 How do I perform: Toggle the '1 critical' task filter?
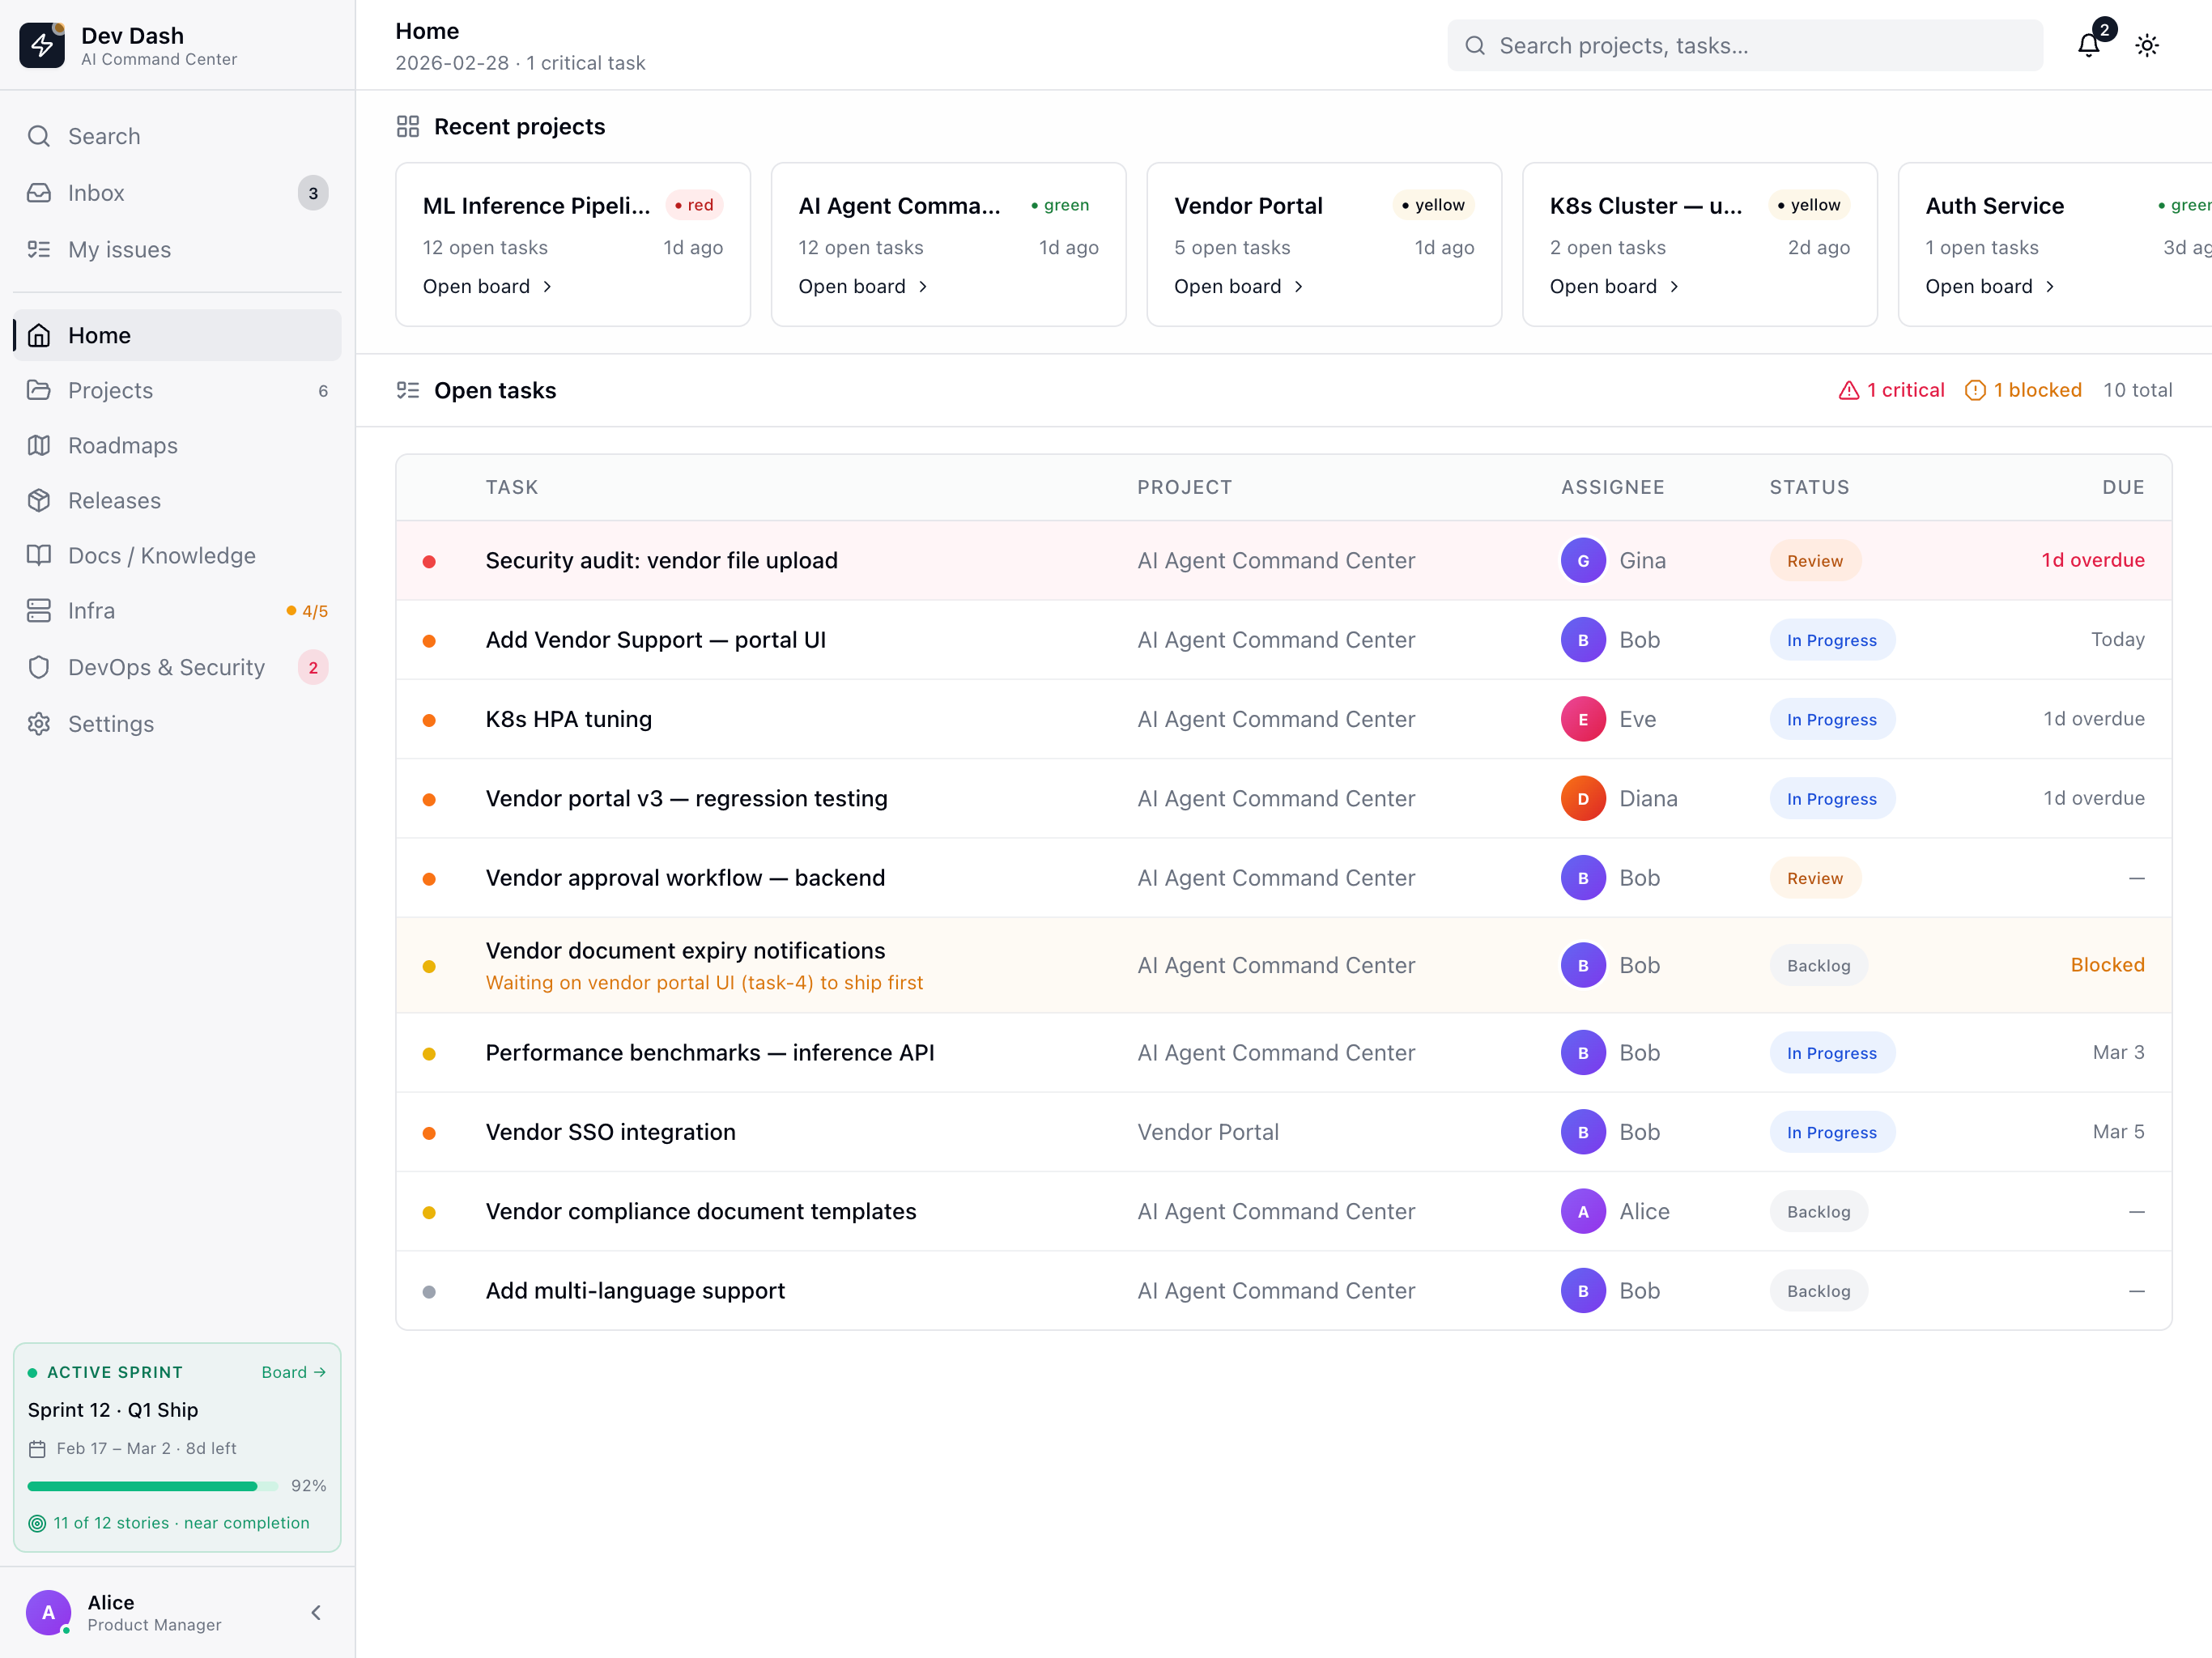1892,390
